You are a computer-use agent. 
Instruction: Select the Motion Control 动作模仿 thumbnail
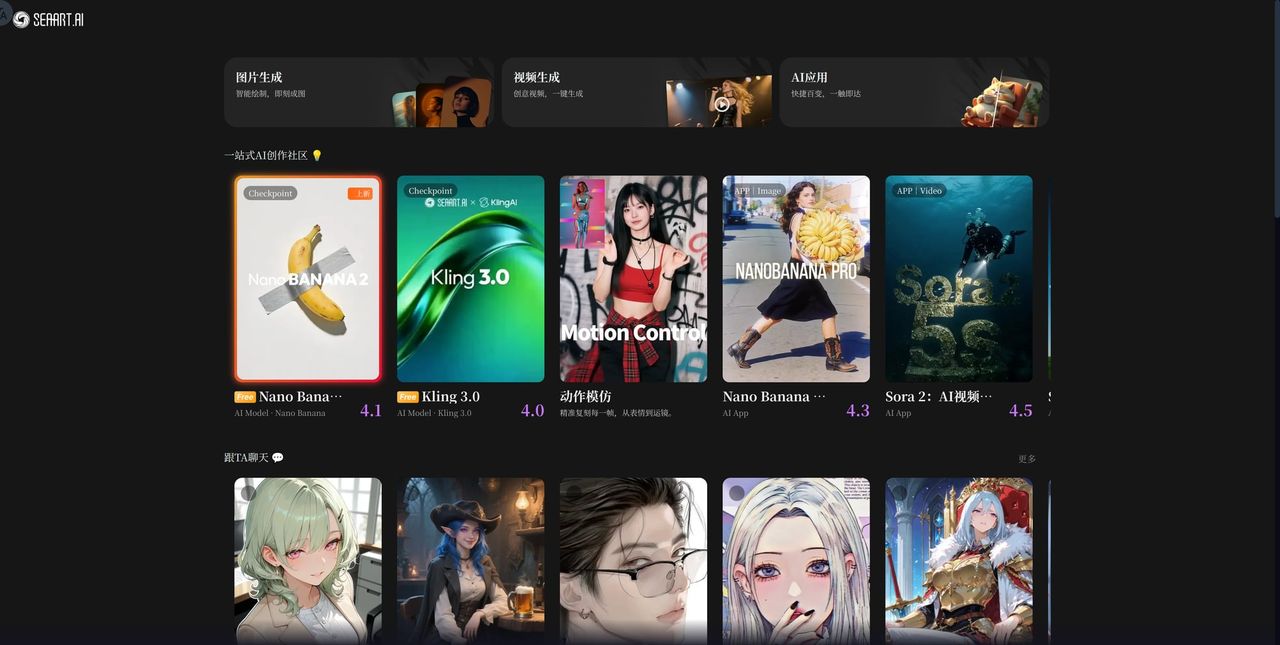click(633, 279)
